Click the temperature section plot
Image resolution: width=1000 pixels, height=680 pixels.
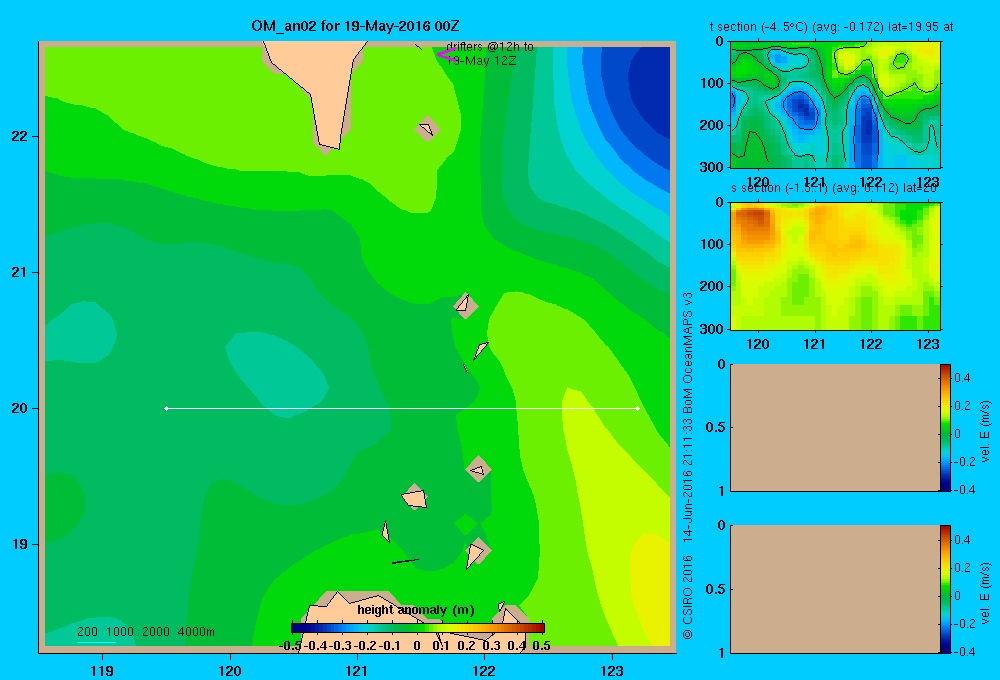[835, 105]
